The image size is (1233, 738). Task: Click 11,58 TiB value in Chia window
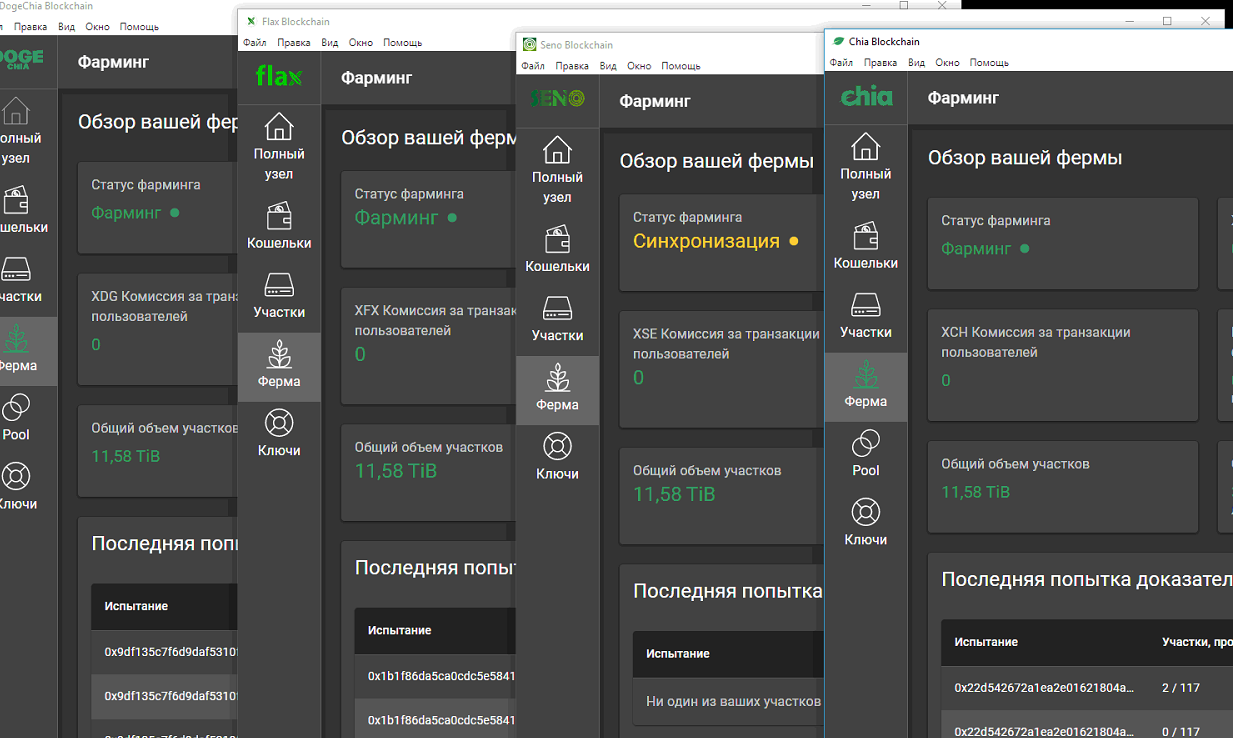click(x=976, y=492)
